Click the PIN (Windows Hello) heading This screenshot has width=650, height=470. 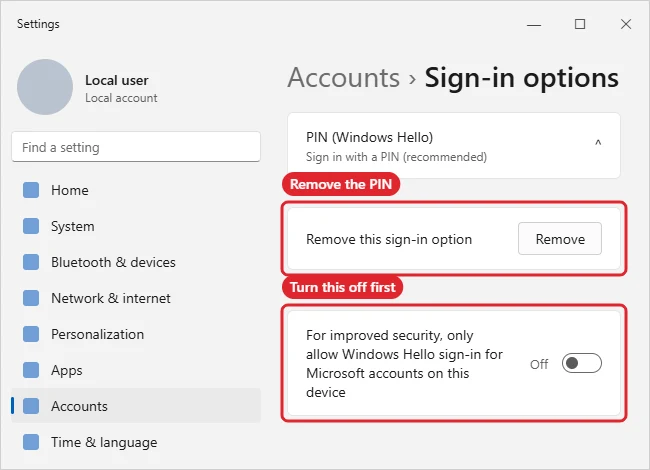(369, 137)
